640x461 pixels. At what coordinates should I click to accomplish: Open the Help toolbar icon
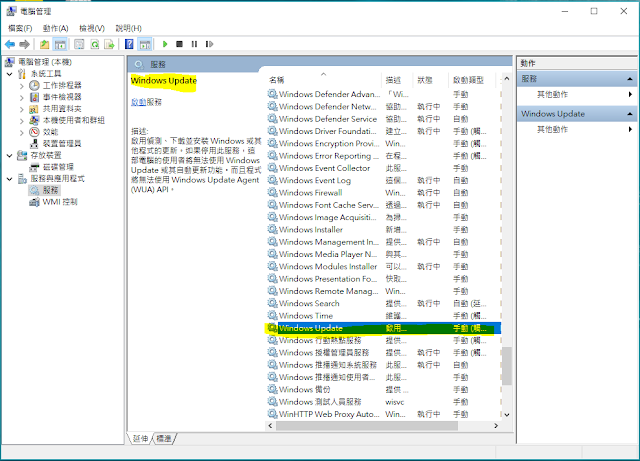[x=129, y=44]
